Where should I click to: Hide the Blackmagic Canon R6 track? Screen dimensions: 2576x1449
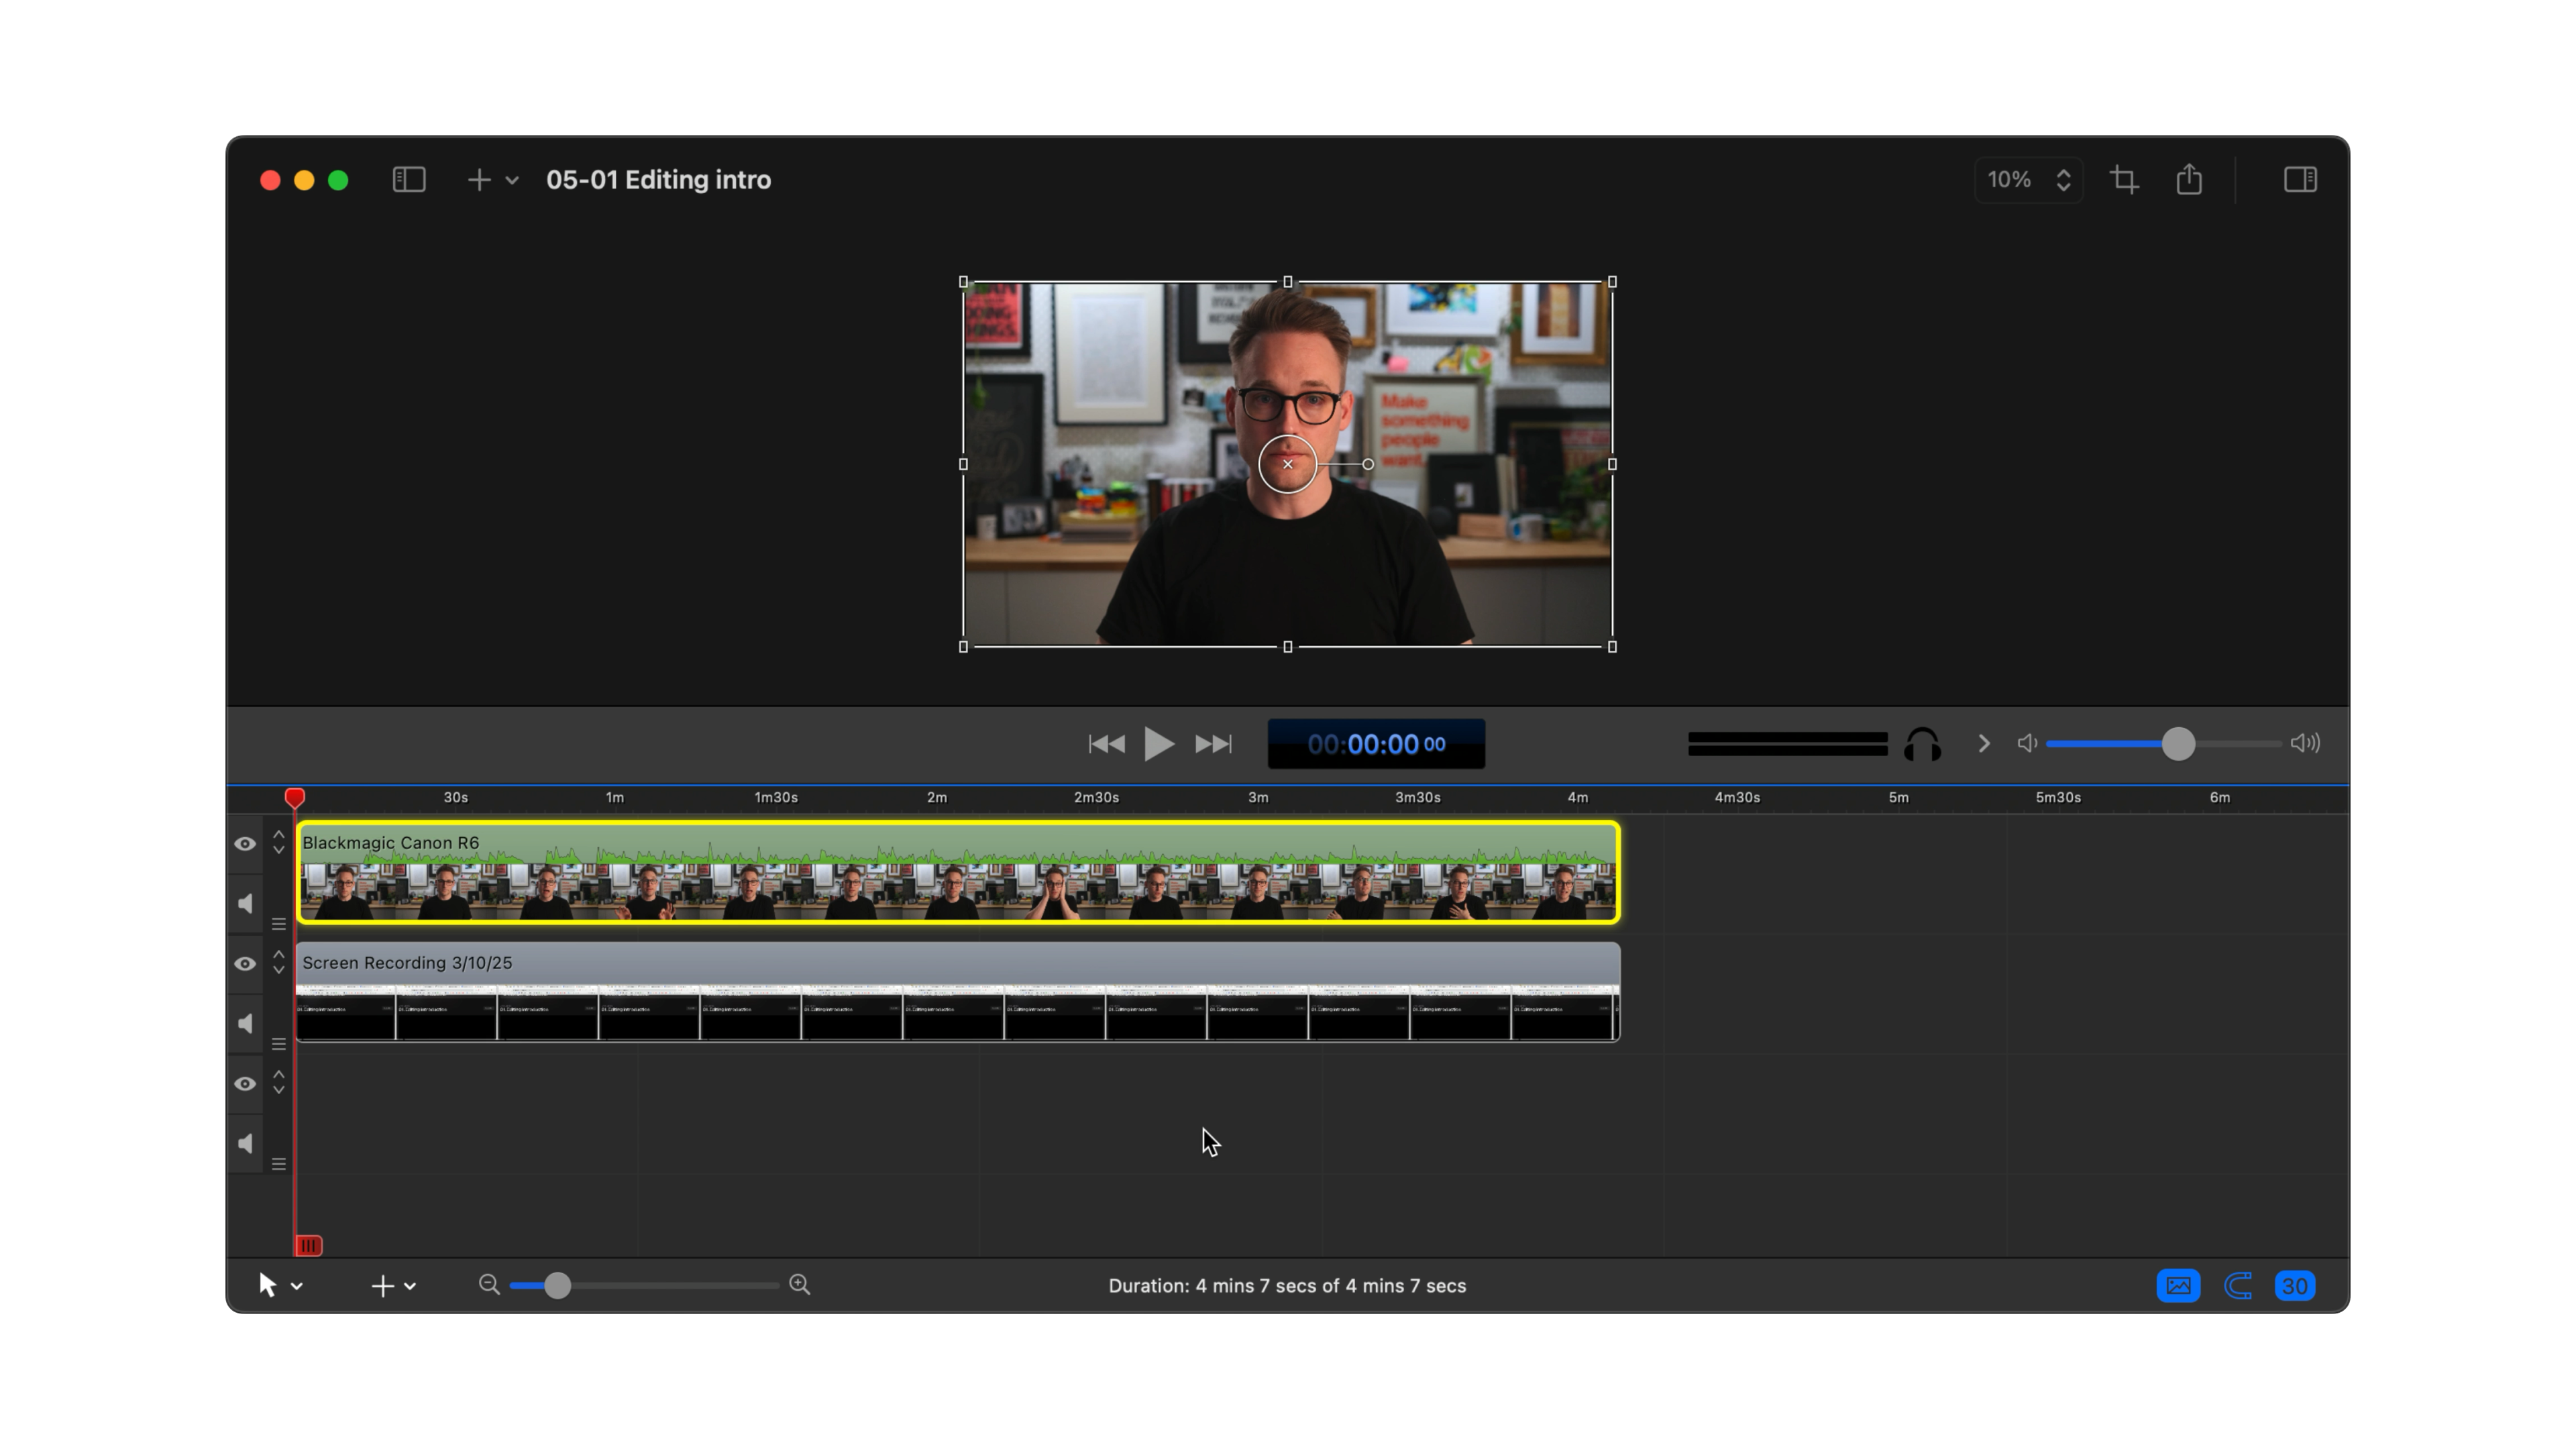[244, 844]
